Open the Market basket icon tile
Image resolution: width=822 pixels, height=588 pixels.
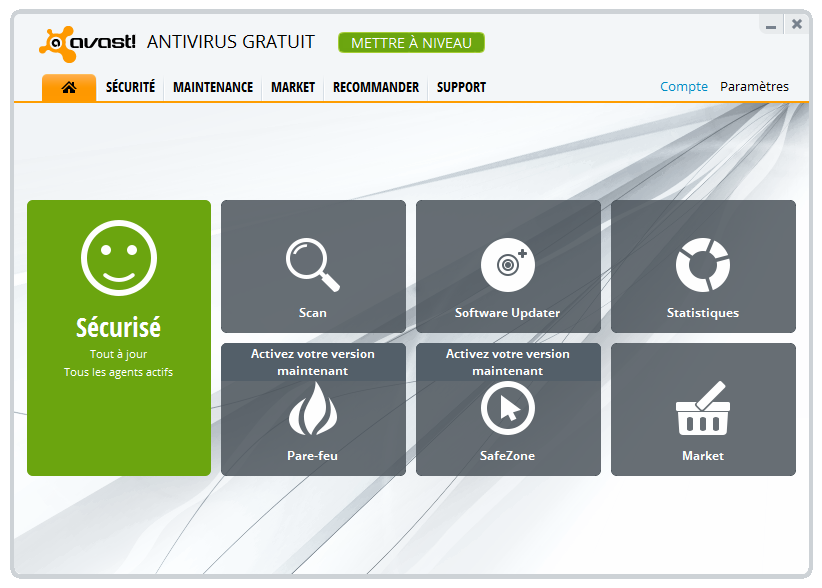(x=703, y=409)
